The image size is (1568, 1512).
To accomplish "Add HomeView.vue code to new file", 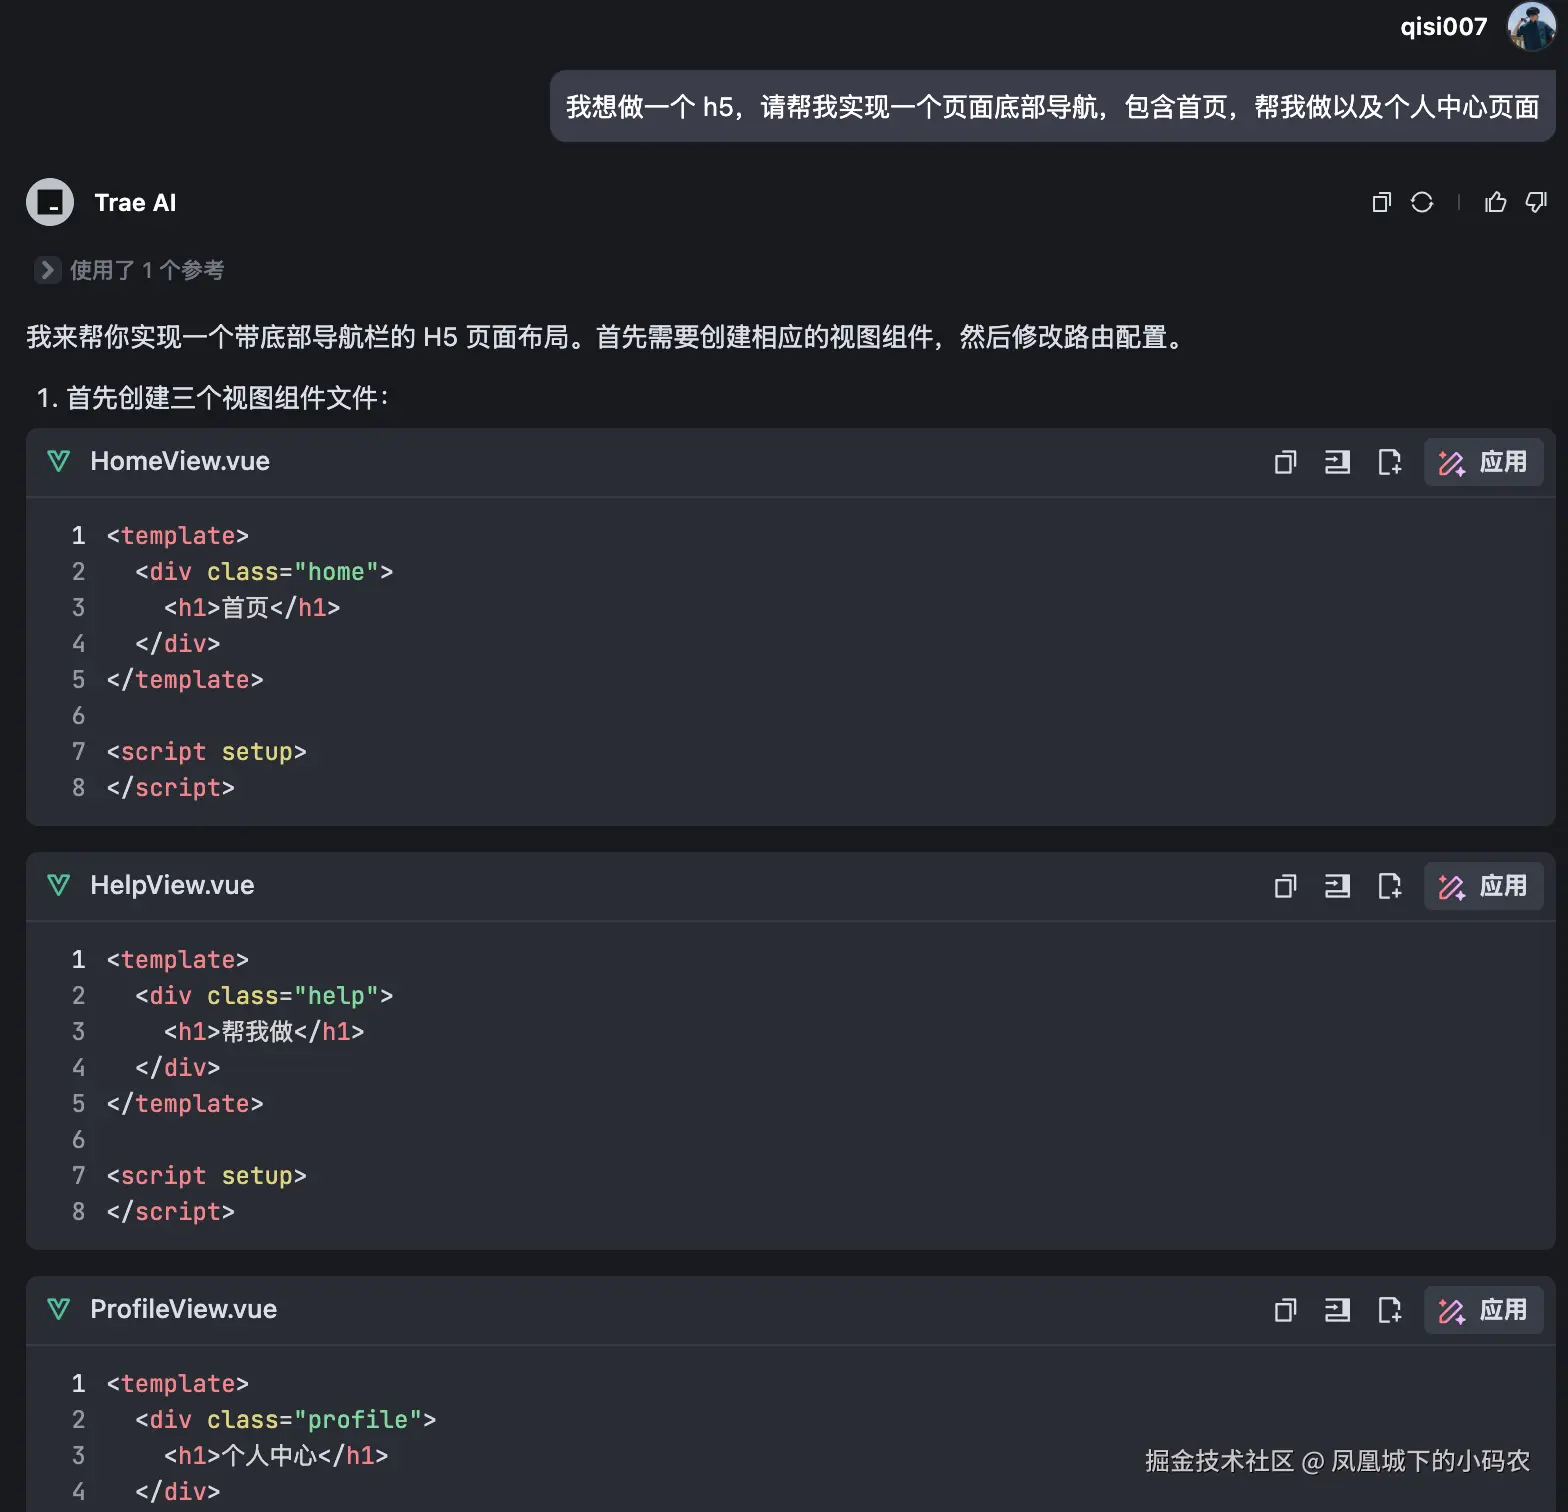I will [1389, 462].
